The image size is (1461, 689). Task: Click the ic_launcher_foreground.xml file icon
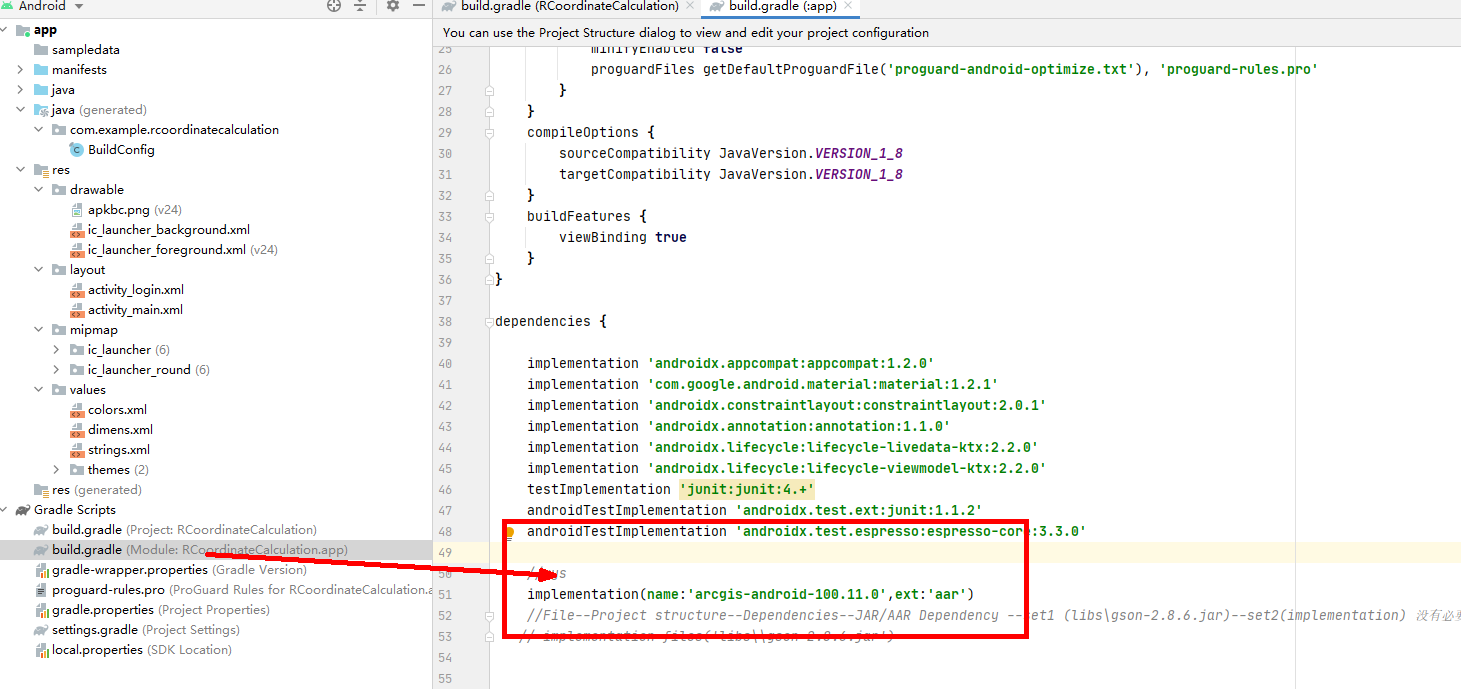pos(77,250)
